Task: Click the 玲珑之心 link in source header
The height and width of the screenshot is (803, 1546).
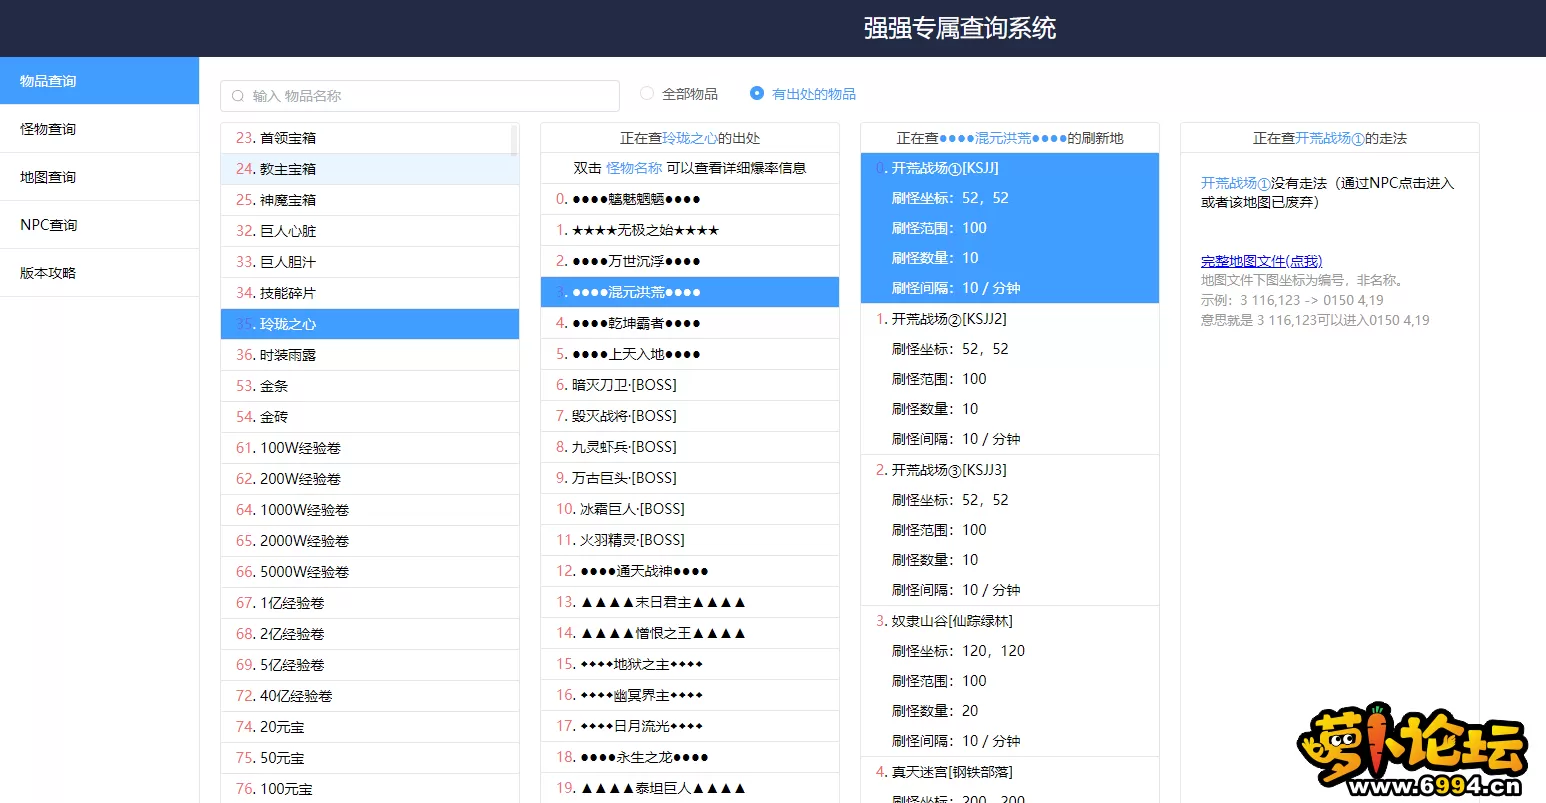Action: pyautogui.click(x=690, y=138)
